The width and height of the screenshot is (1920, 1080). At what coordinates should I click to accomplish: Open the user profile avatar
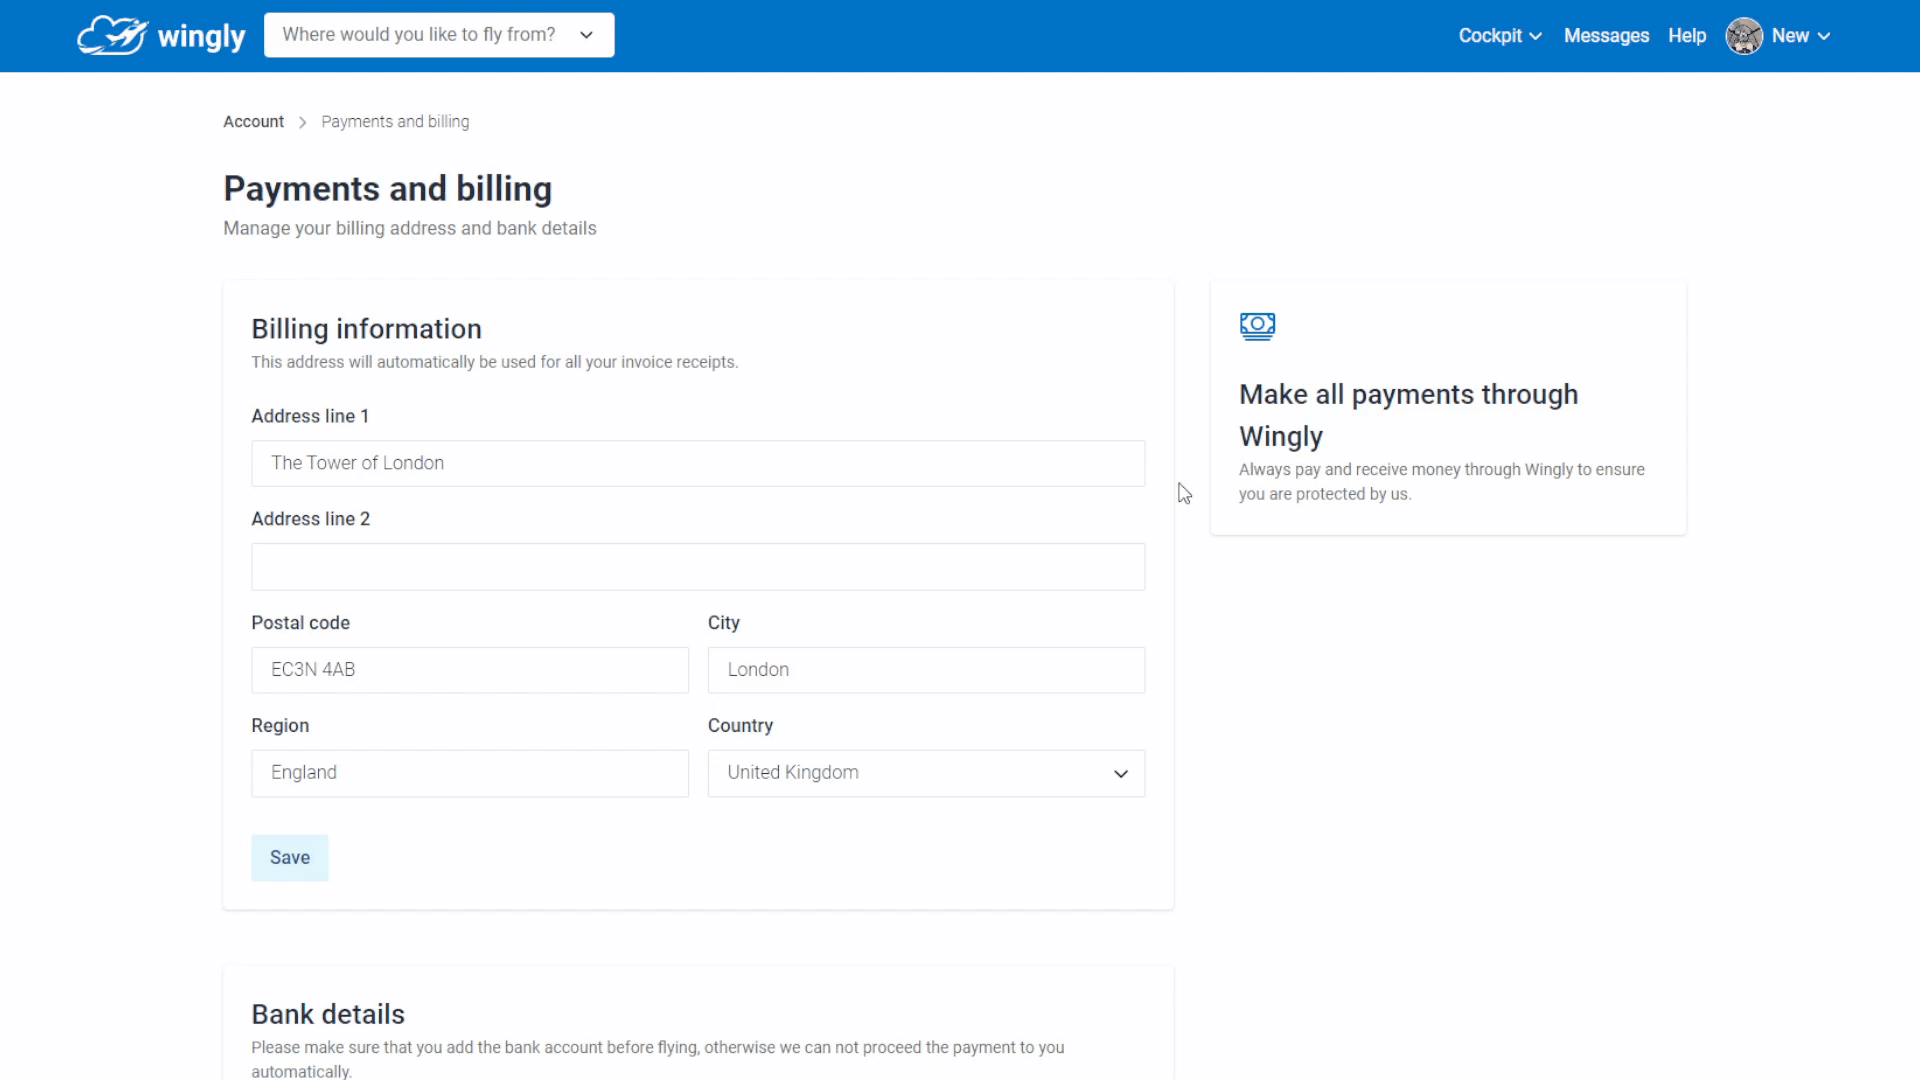click(1743, 36)
